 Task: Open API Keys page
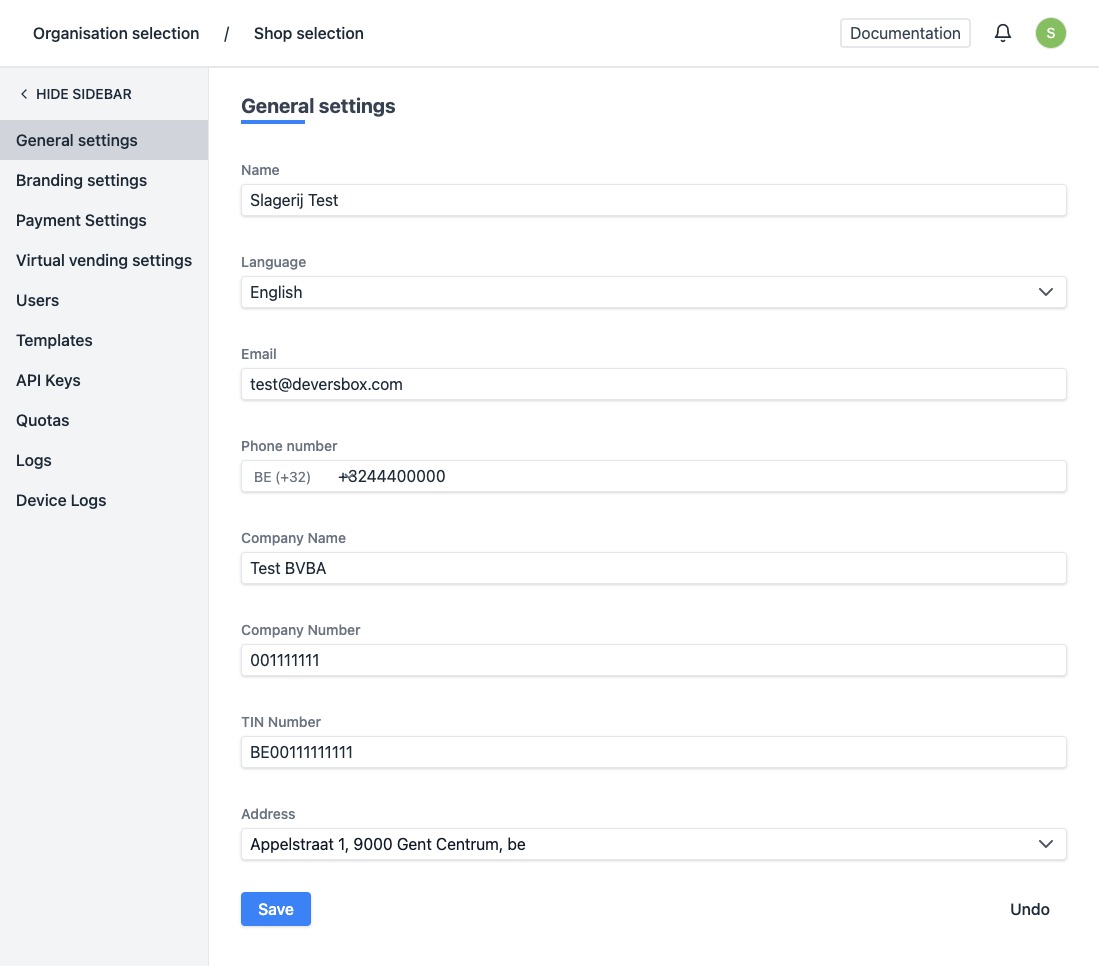coord(48,380)
